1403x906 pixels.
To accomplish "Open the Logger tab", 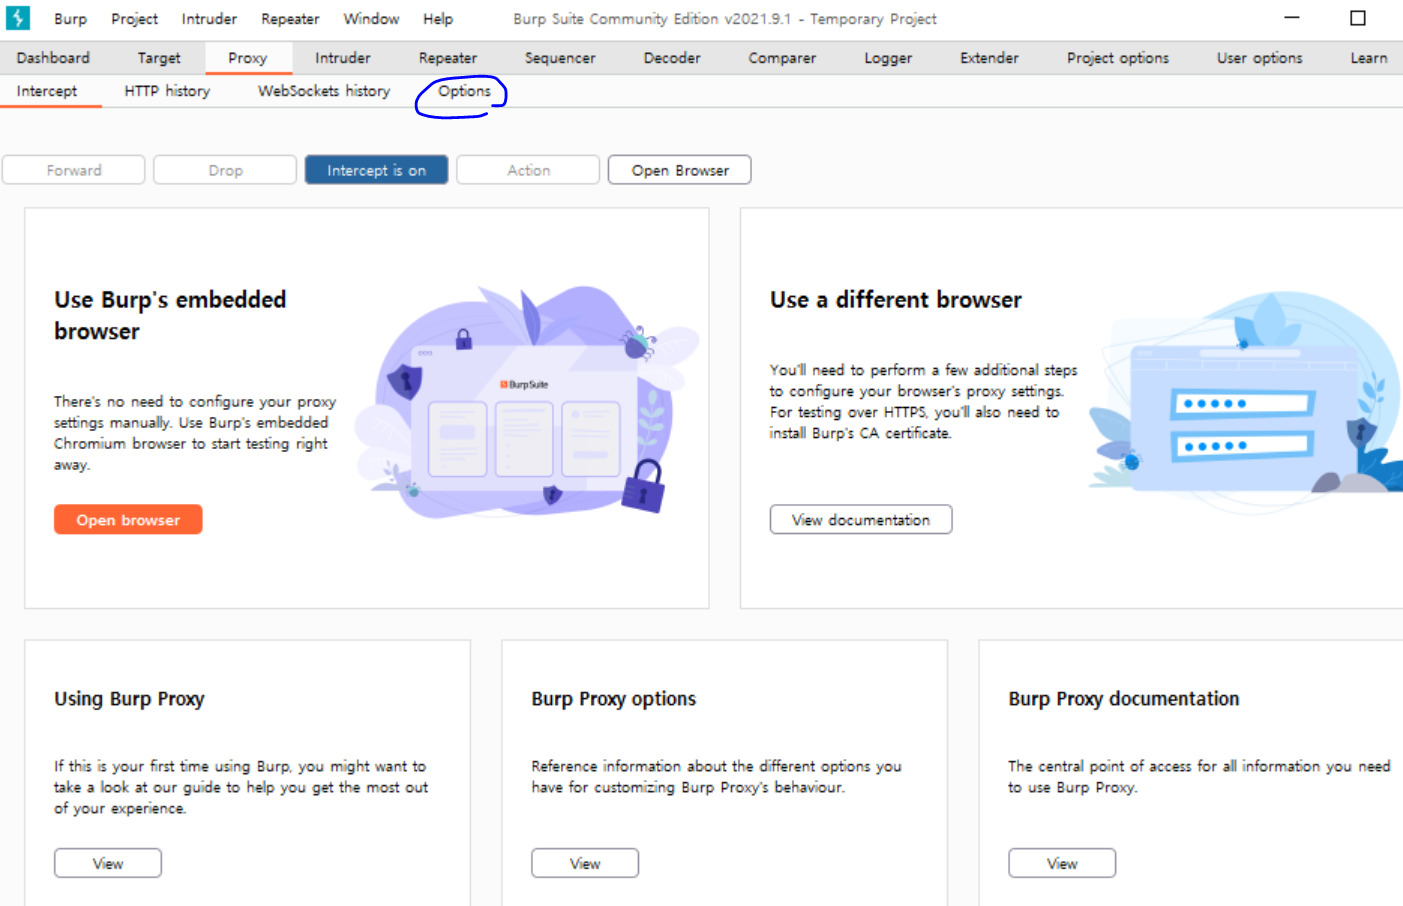I will tap(888, 58).
